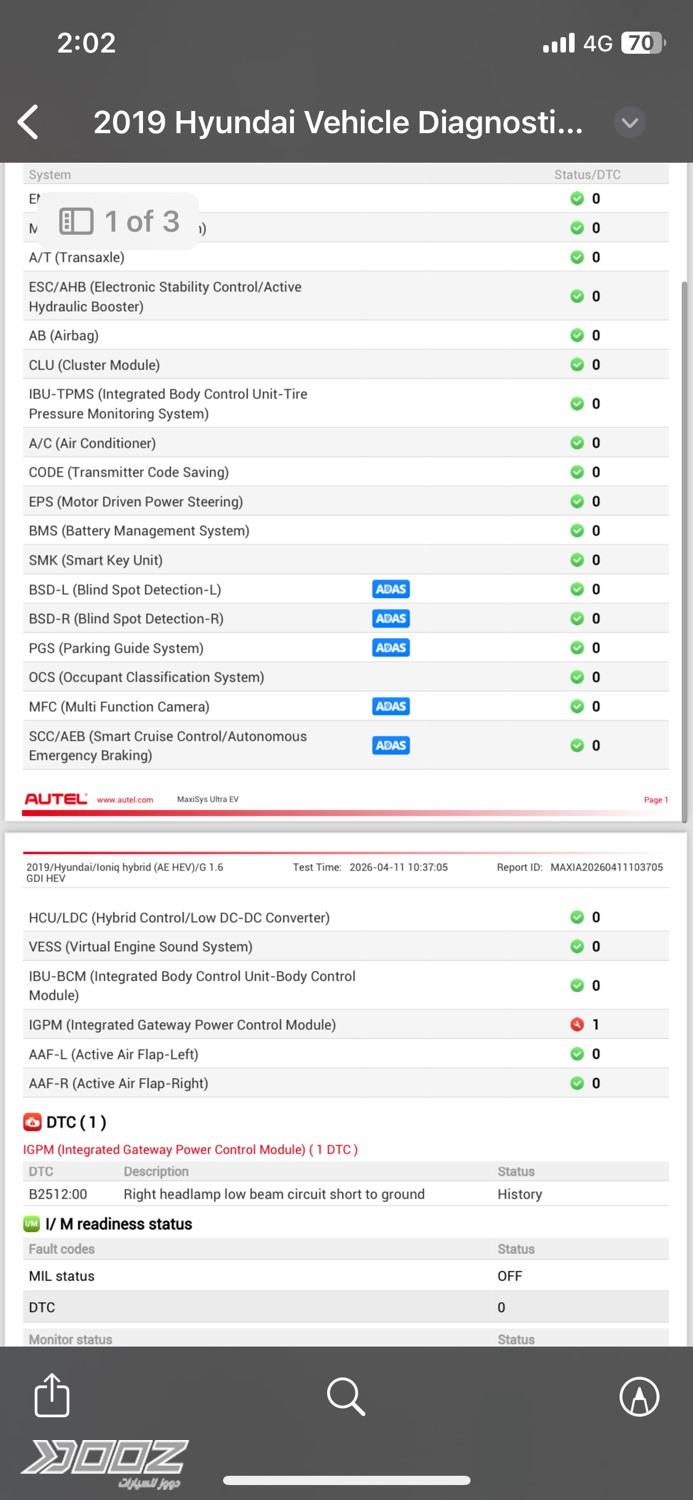The image size is (693, 1500).
Task: Tap the document title text
Action: click(x=338, y=123)
